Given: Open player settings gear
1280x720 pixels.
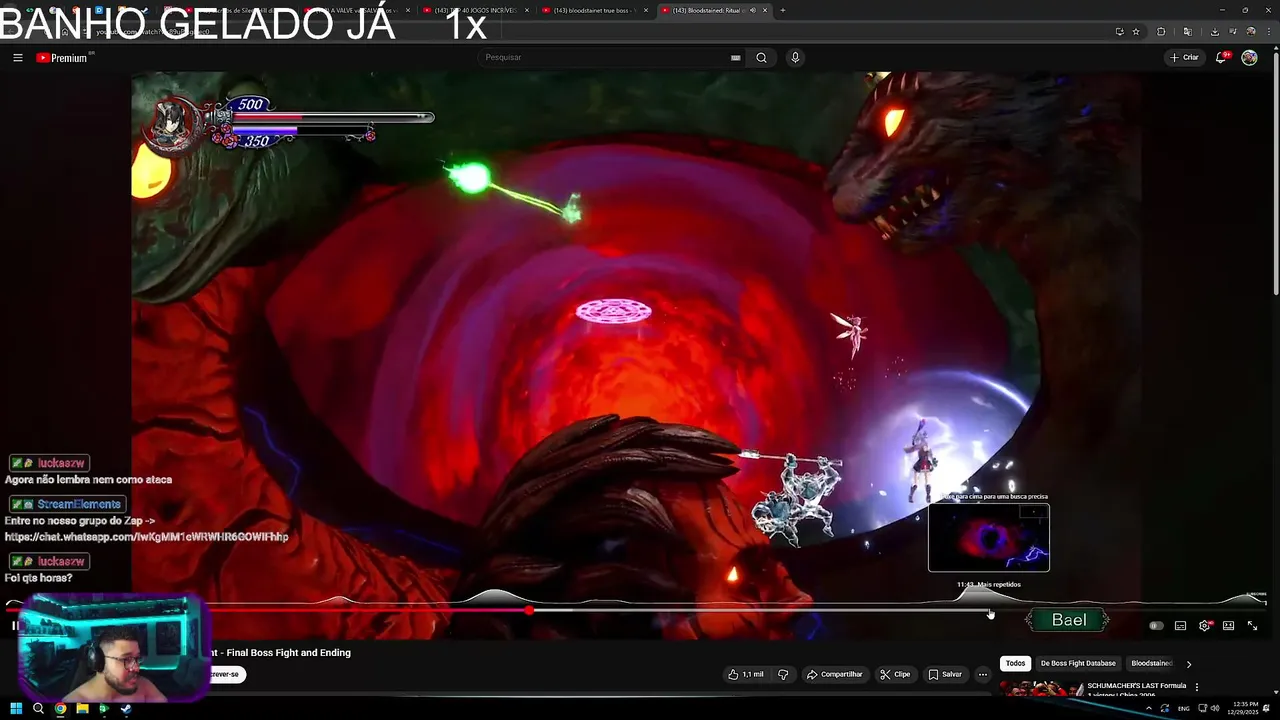Looking at the screenshot, I should click(1205, 626).
